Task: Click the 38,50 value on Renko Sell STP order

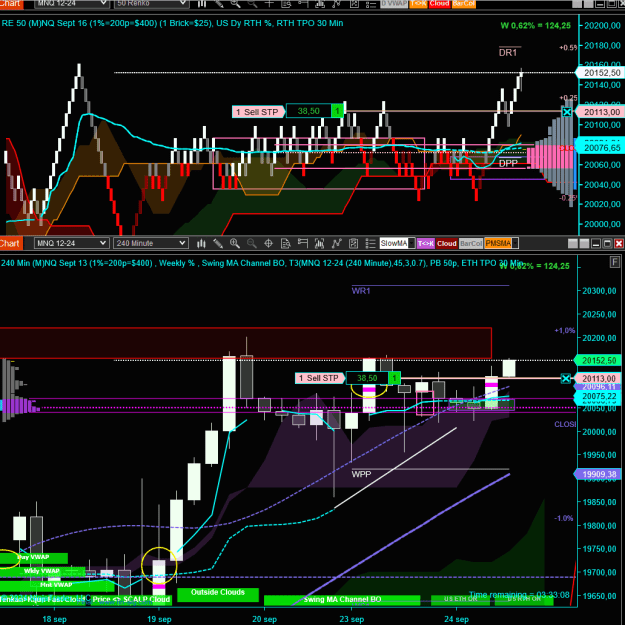Action: click(x=309, y=111)
